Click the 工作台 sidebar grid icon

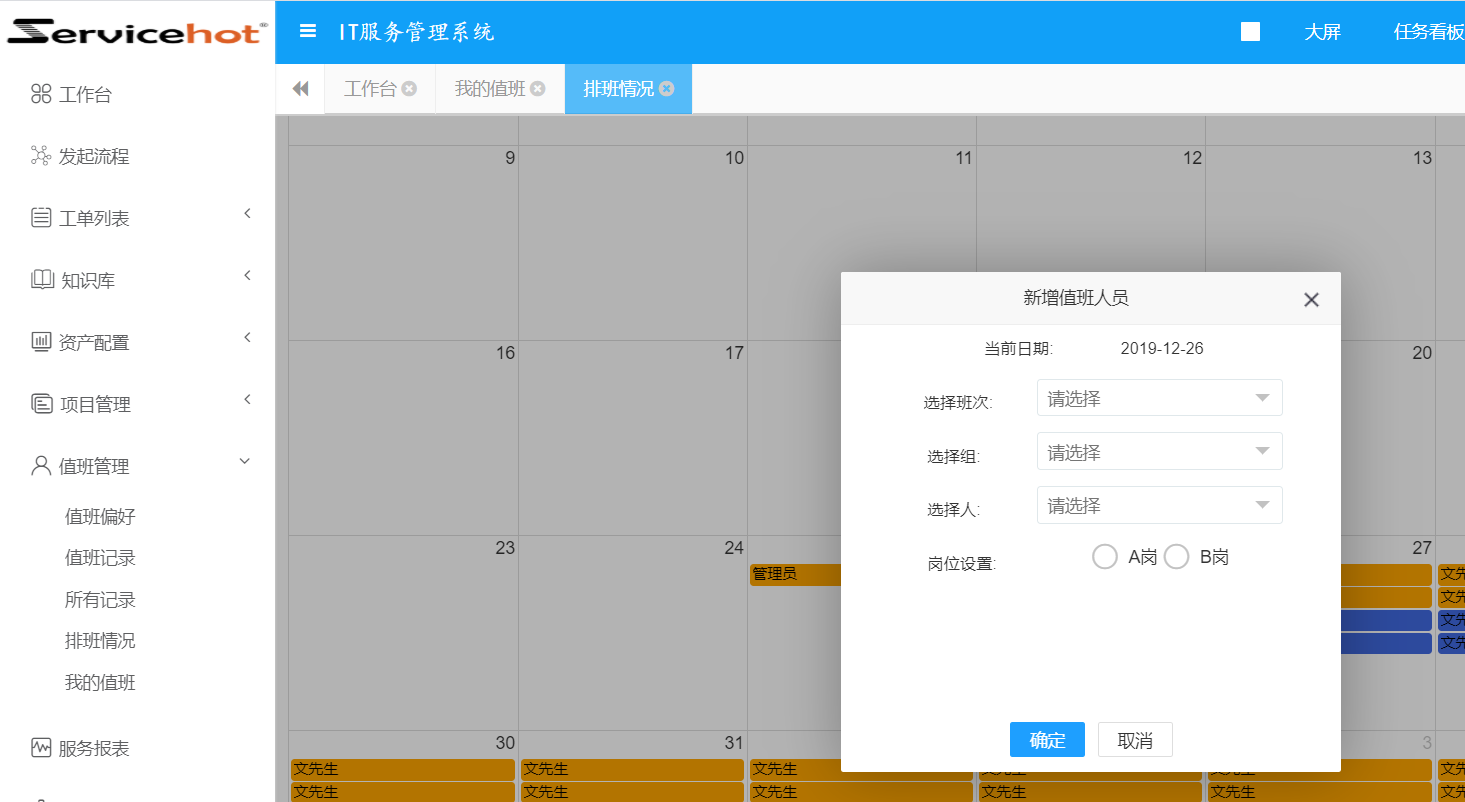point(41,95)
